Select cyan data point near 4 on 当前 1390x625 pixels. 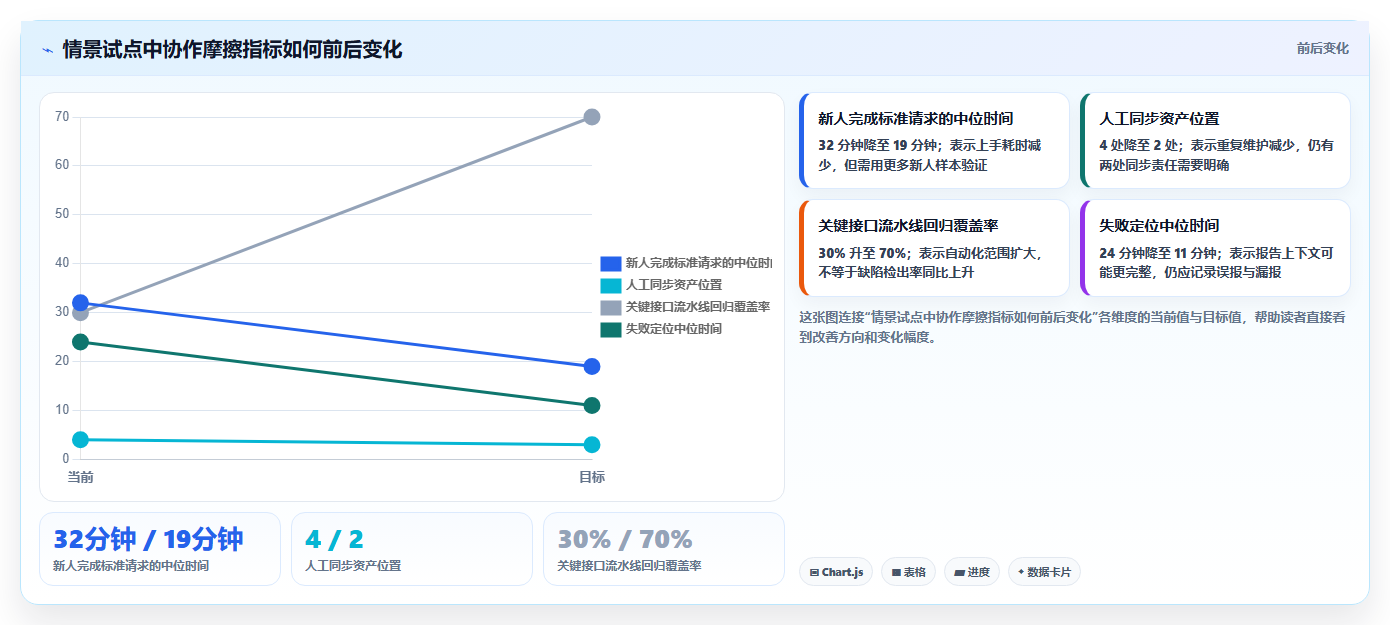[x=80, y=440]
